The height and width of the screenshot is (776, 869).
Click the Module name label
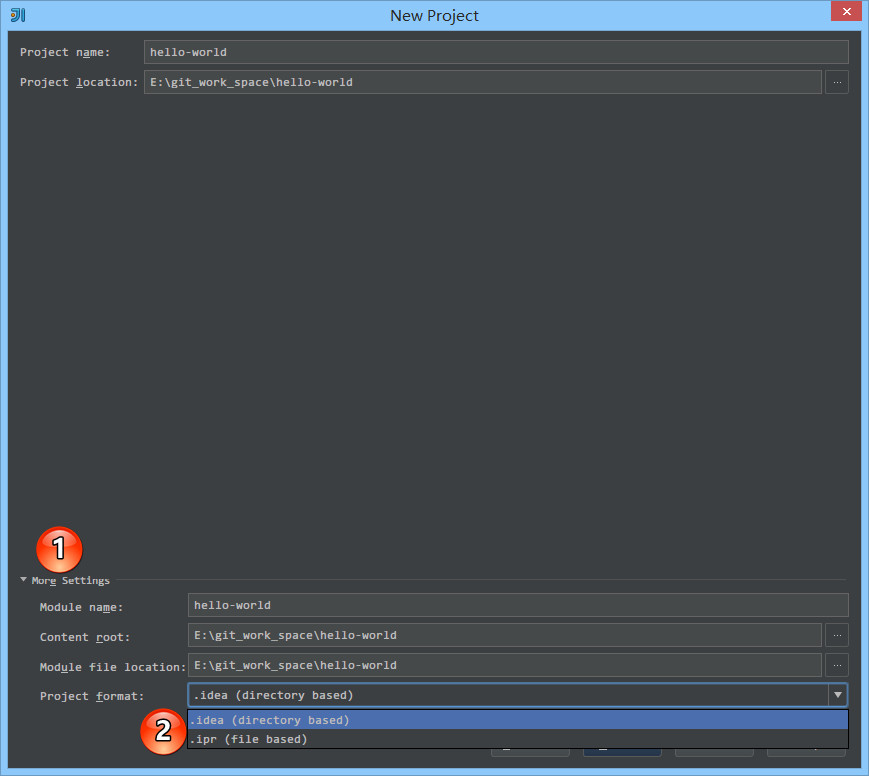pyautogui.click(x=81, y=607)
